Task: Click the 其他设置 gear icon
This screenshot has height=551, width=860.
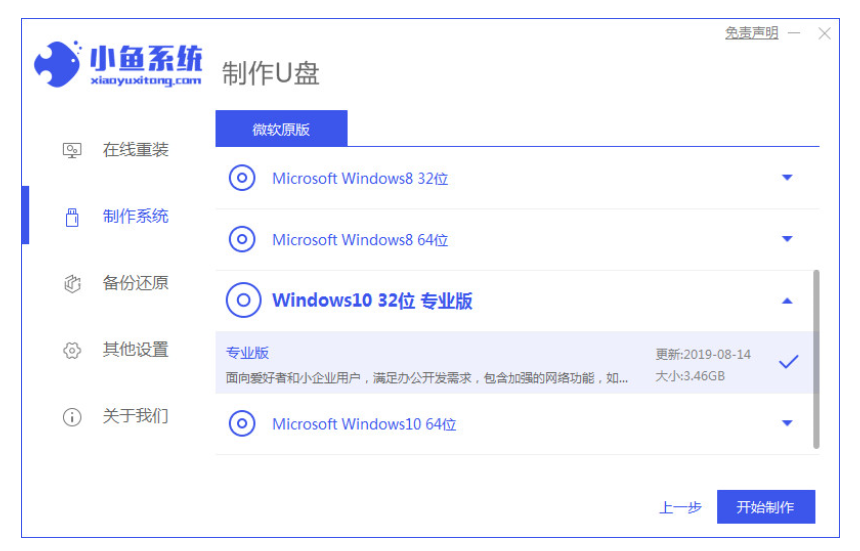Action: (72, 350)
